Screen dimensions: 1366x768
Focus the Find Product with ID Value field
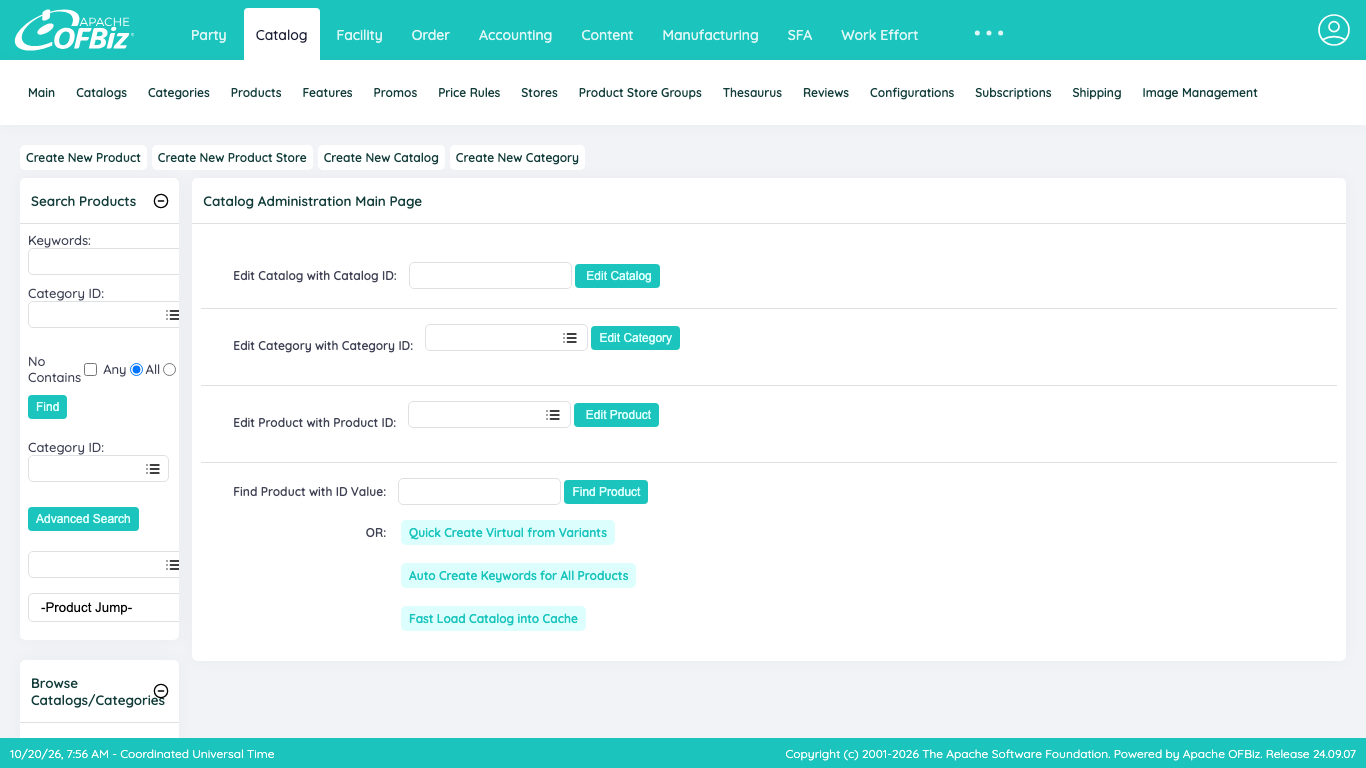click(x=479, y=492)
